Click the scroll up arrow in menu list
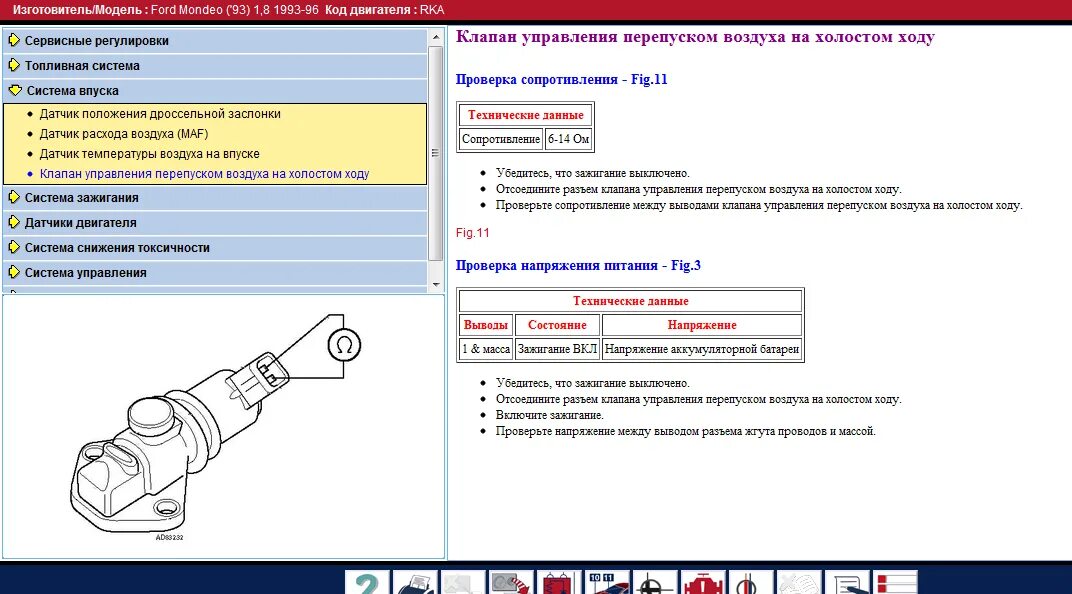The image size is (1072, 594). (x=436, y=36)
